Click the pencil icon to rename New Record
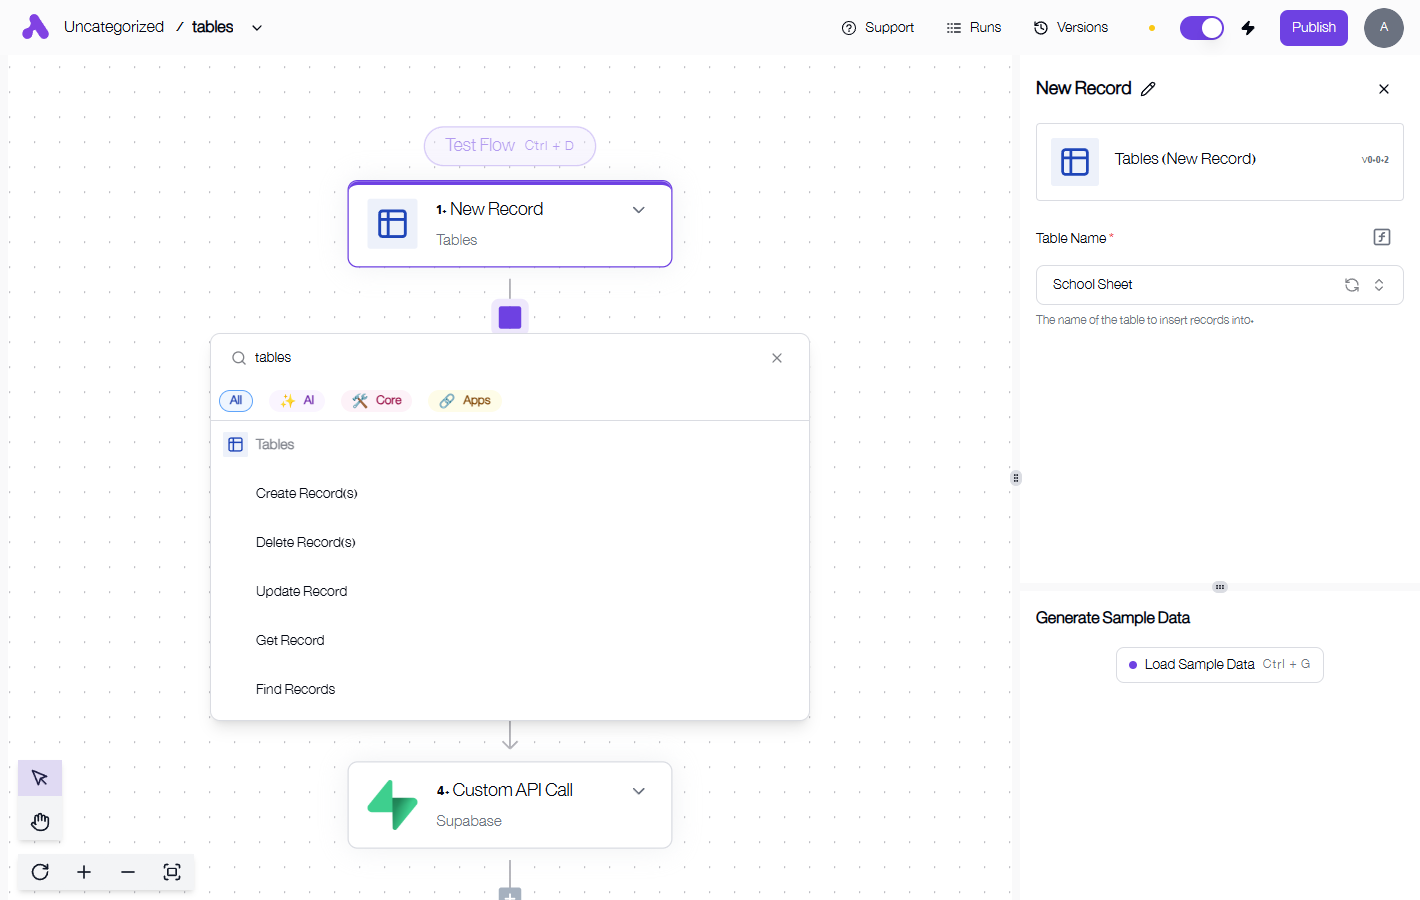1420x900 pixels. click(1148, 89)
